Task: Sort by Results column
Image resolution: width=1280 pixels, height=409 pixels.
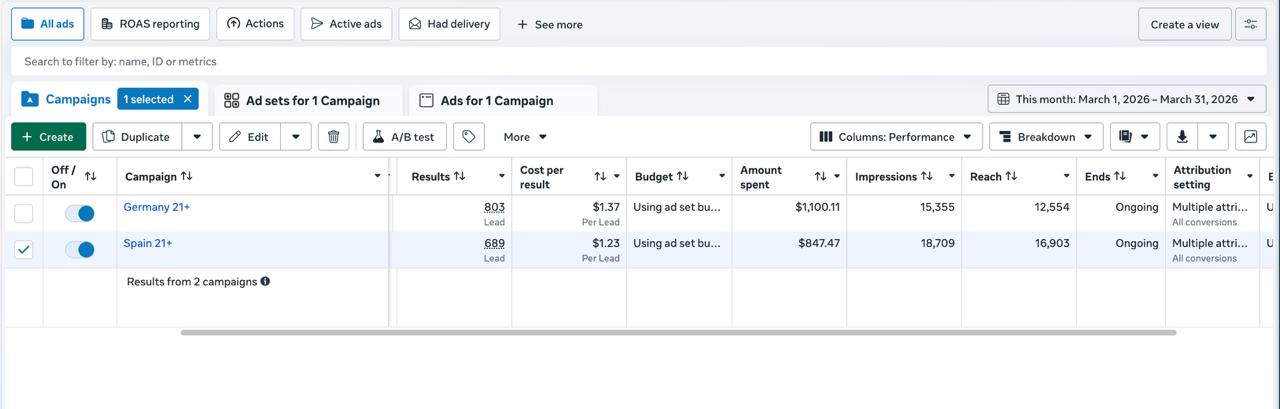Action: coord(460,177)
